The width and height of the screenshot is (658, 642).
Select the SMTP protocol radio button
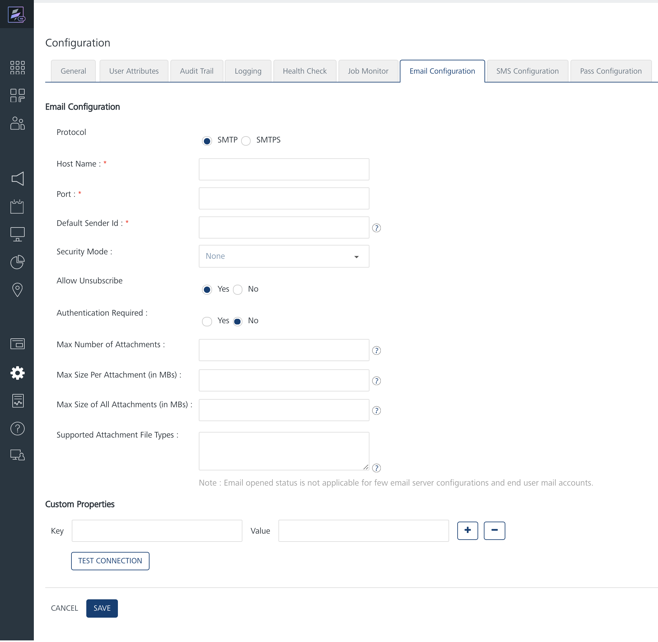pyautogui.click(x=206, y=141)
